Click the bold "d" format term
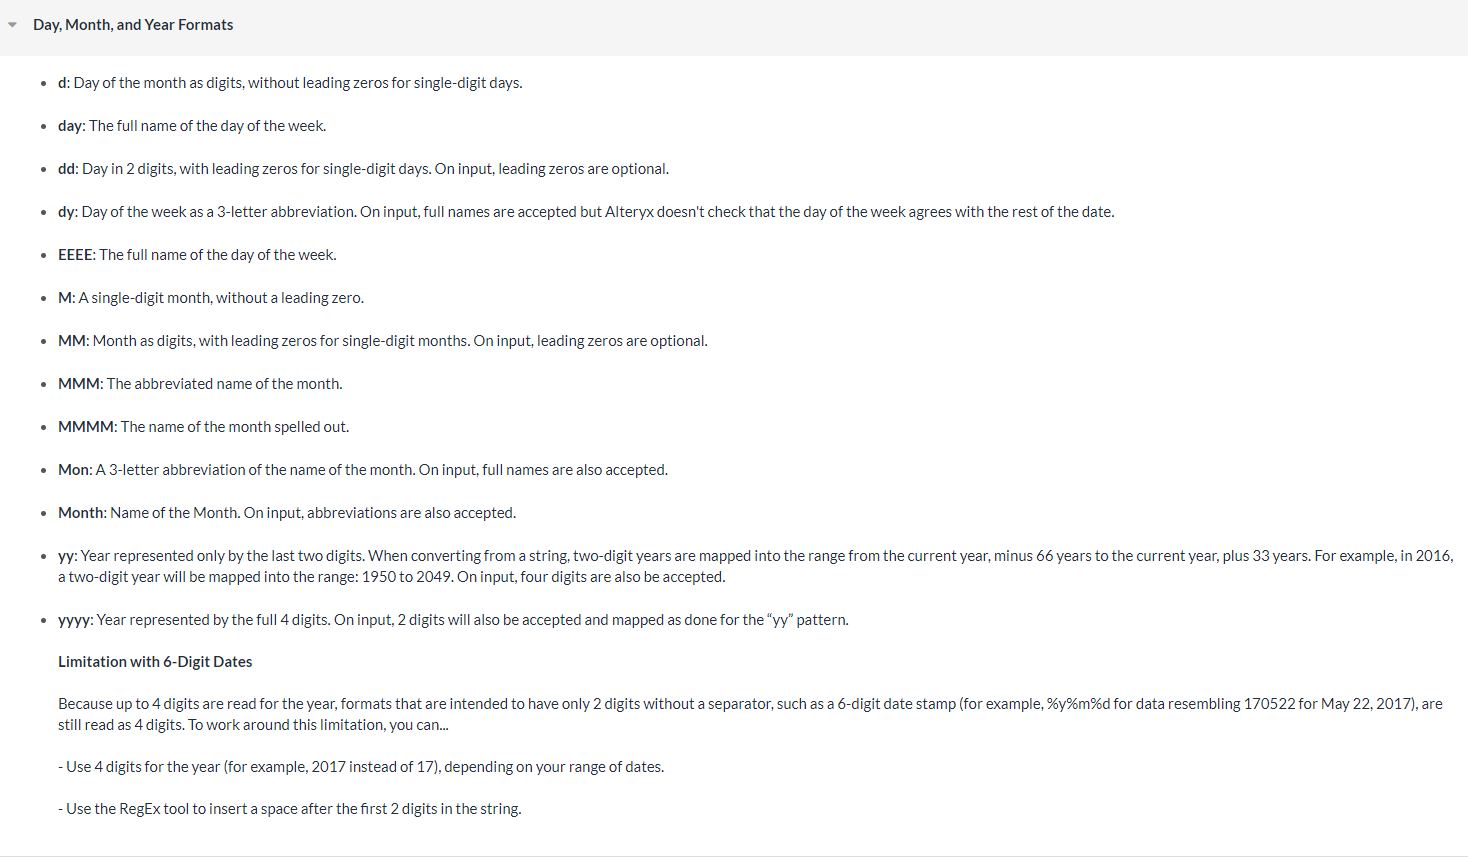Viewport: 1468px width, 857px height. [x=62, y=83]
